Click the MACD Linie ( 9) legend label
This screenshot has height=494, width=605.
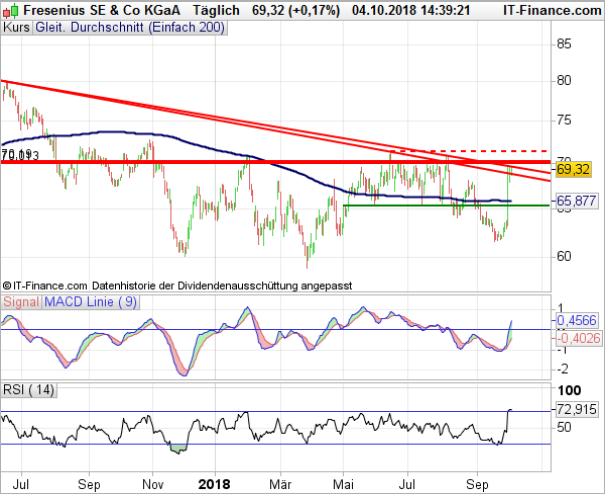91,302
